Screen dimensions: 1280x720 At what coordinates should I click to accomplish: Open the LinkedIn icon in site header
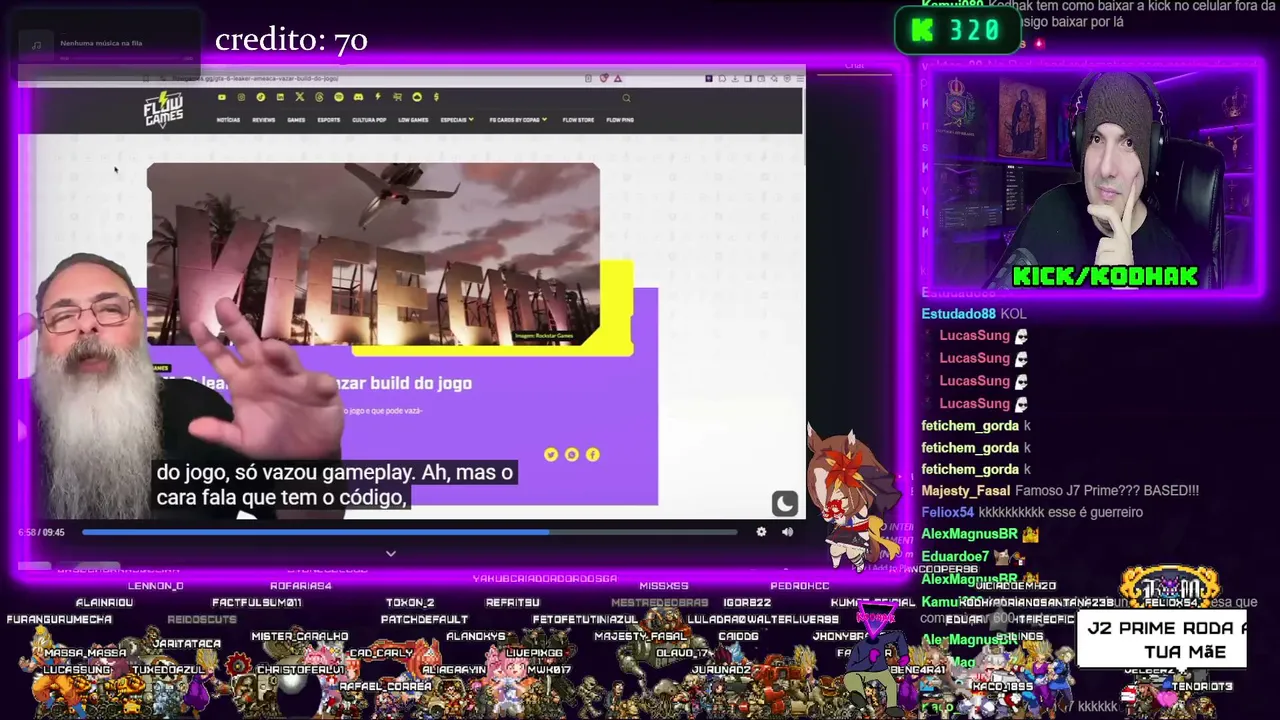pos(280,97)
